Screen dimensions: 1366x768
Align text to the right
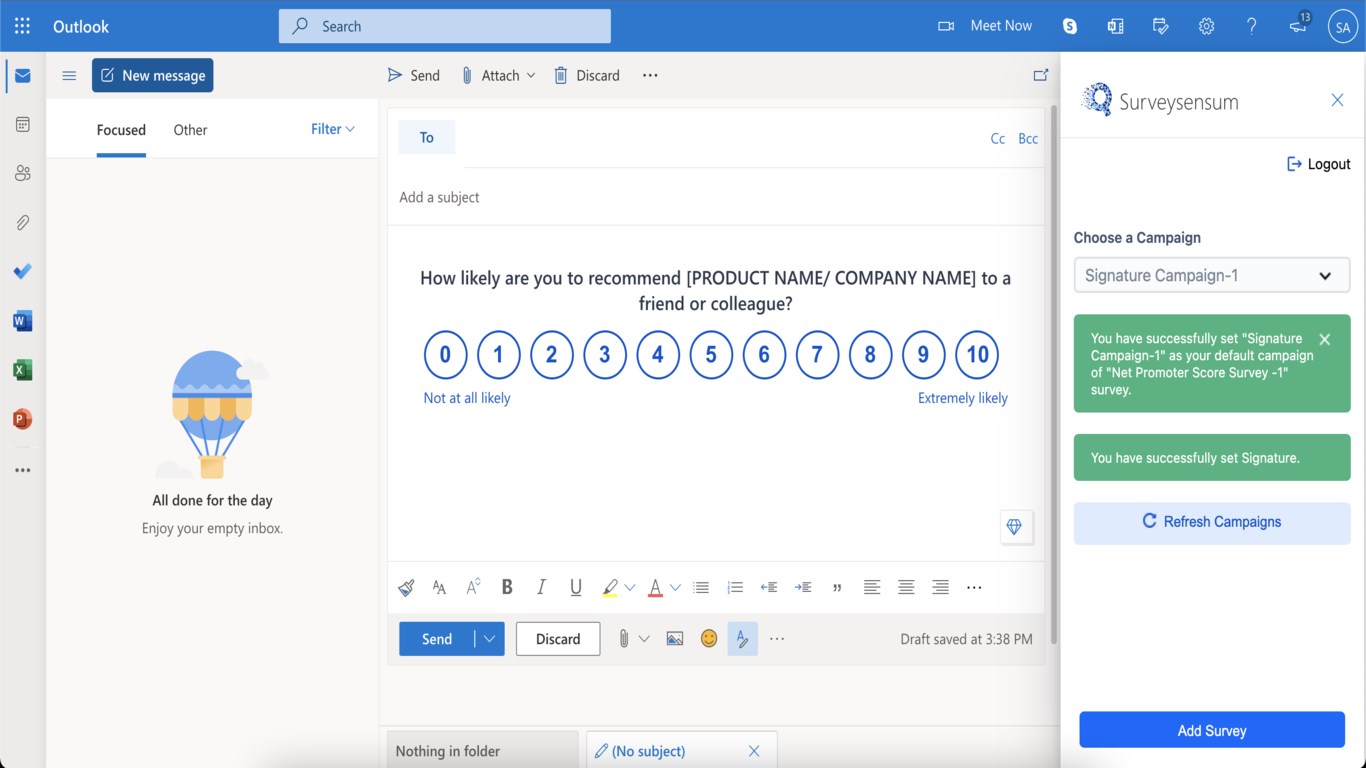click(940, 588)
